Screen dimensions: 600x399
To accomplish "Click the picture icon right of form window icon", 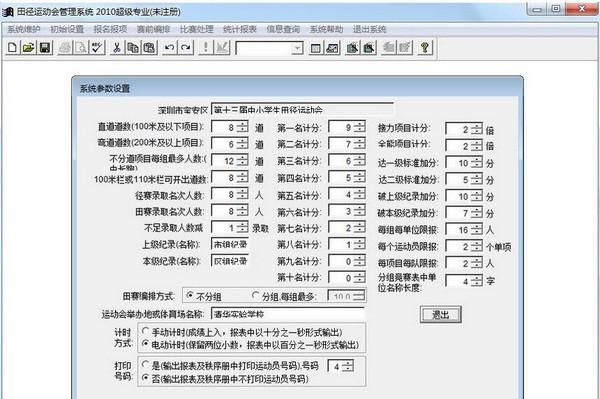I will (332, 47).
